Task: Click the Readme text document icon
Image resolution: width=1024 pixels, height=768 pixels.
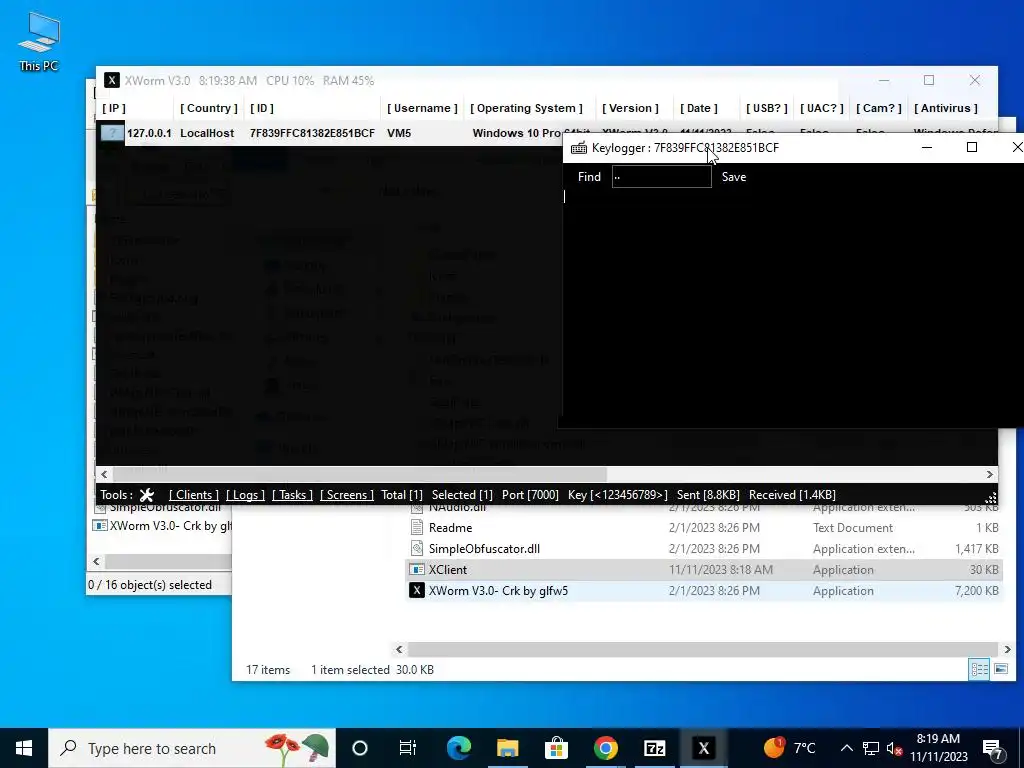Action: click(x=417, y=528)
